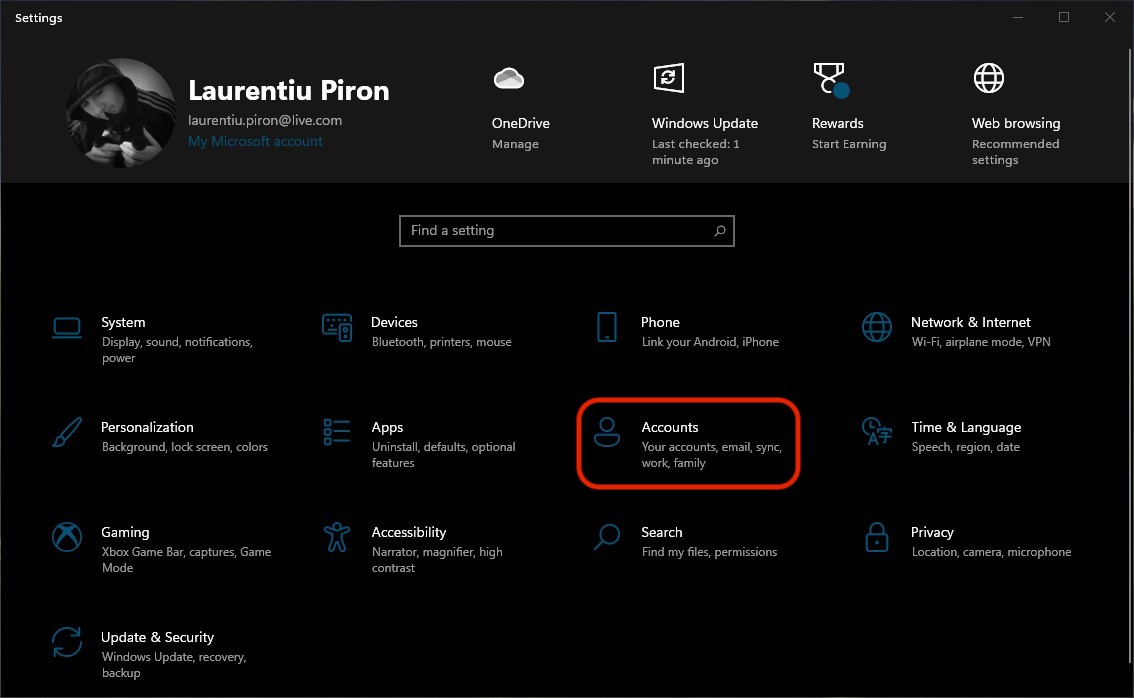Viewport: 1134px width, 698px height.
Task: Select the Start Earning Rewards text
Action: coord(849,144)
